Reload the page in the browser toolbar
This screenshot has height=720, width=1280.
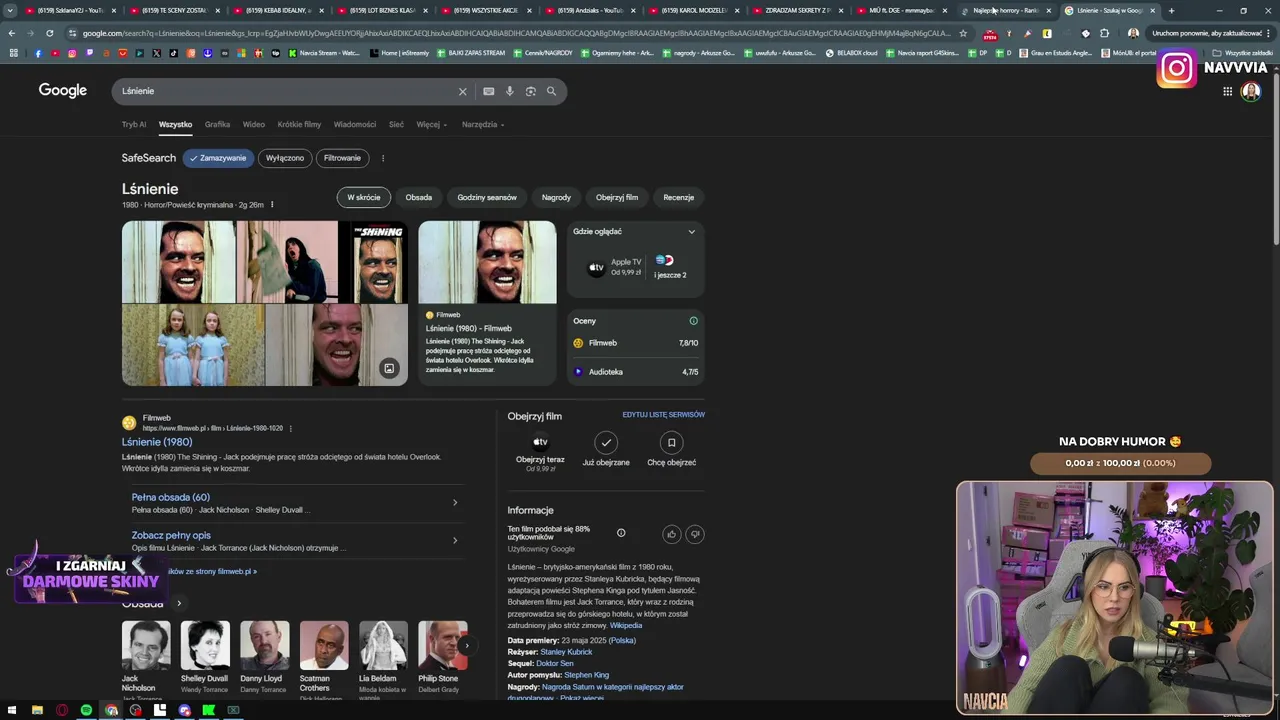49,33
